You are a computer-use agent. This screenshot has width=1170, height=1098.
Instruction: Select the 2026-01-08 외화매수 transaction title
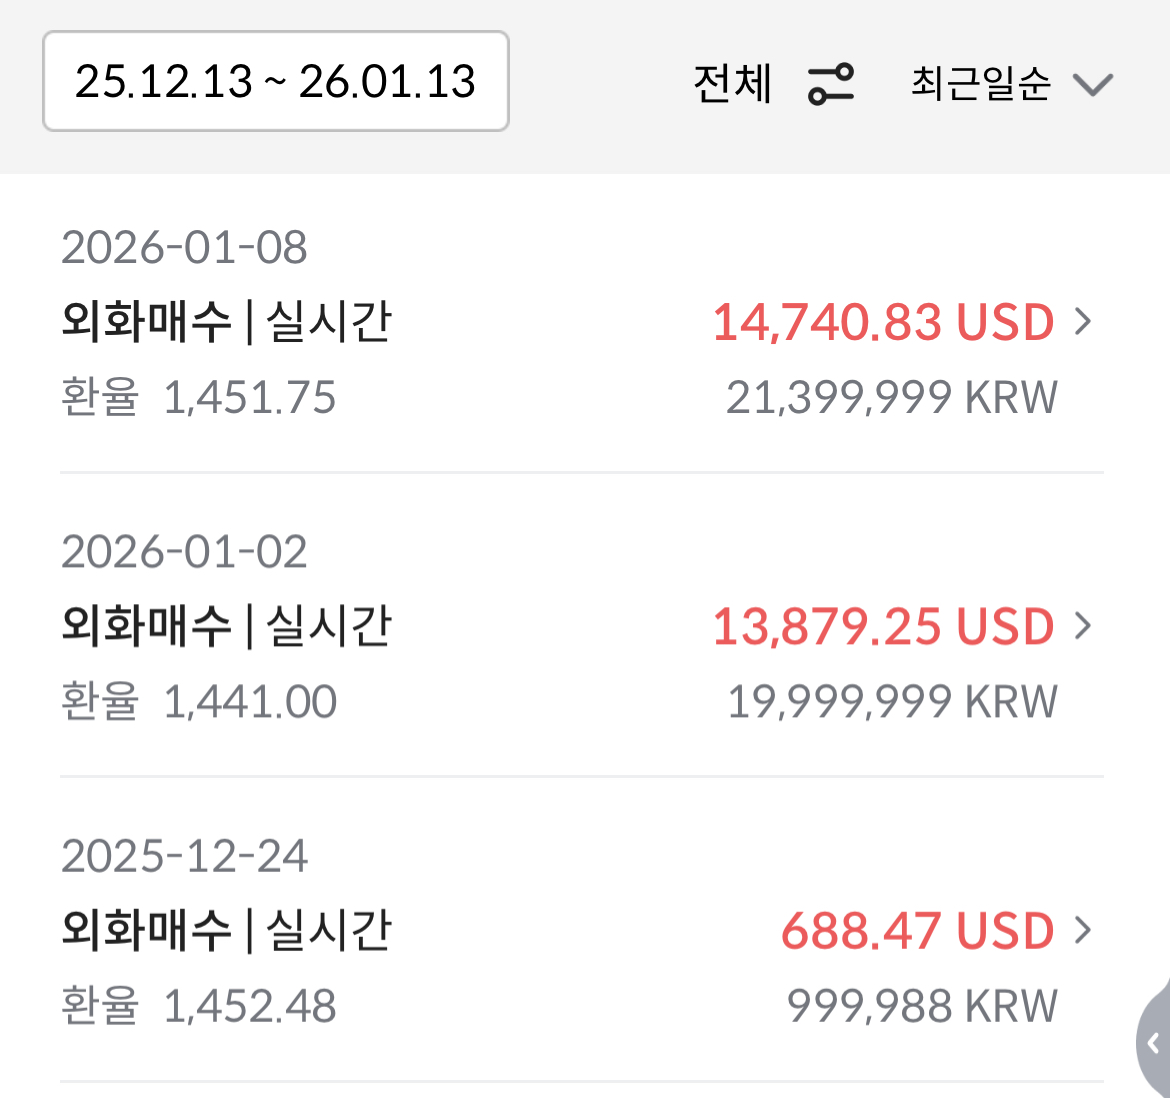(x=226, y=322)
